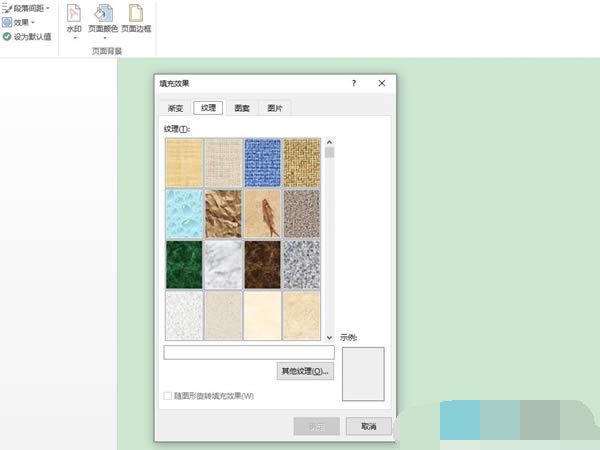
Task: Choose the green marble texture swatch
Action: (184, 264)
